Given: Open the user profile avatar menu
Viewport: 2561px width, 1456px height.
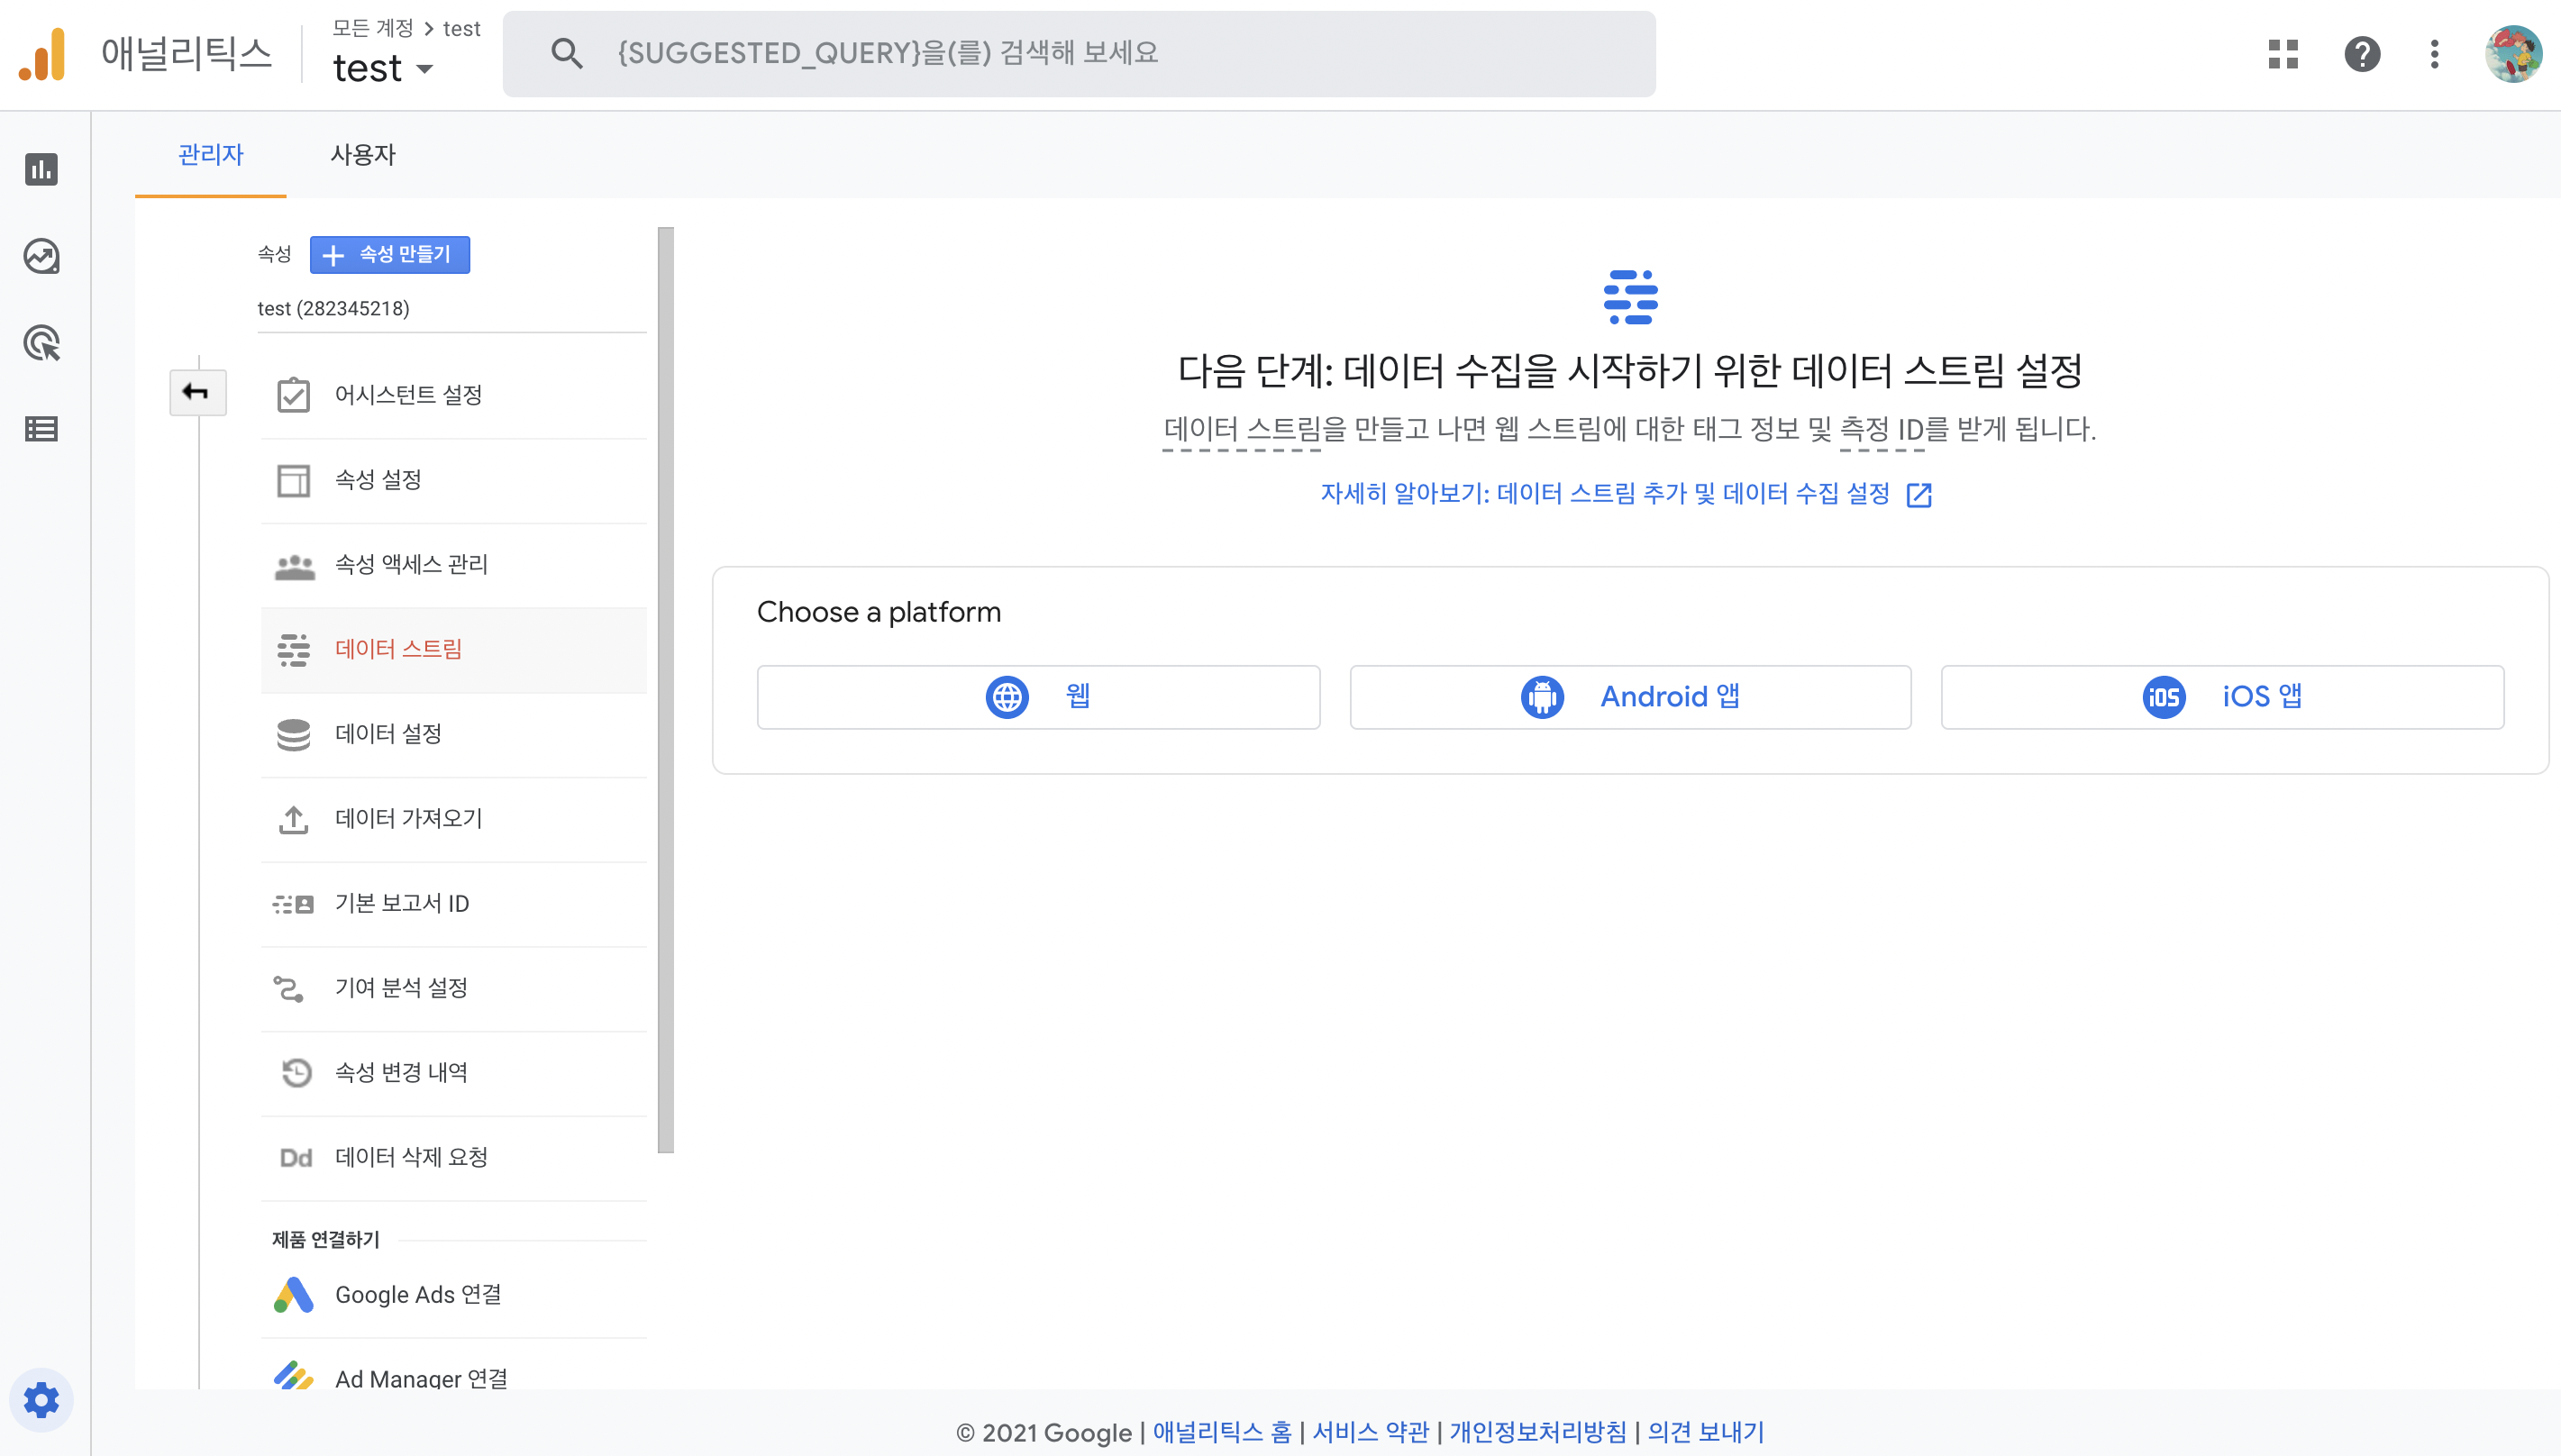Looking at the screenshot, I should click(2513, 54).
